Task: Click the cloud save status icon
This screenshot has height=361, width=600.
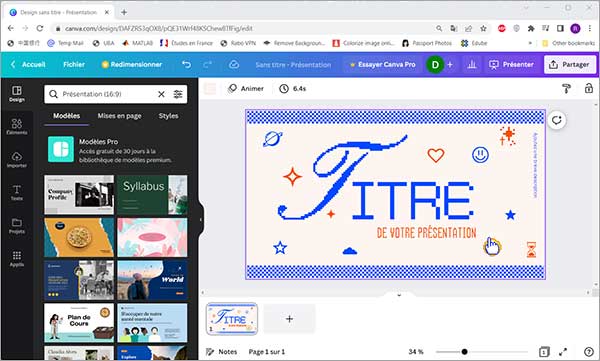Action: click(x=234, y=64)
